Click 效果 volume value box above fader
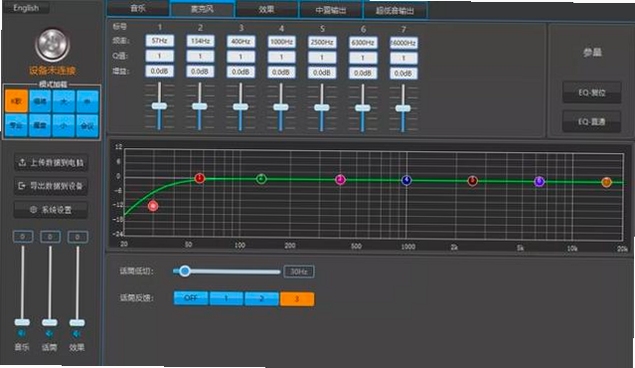This screenshot has height=368, width=635. tap(77, 237)
